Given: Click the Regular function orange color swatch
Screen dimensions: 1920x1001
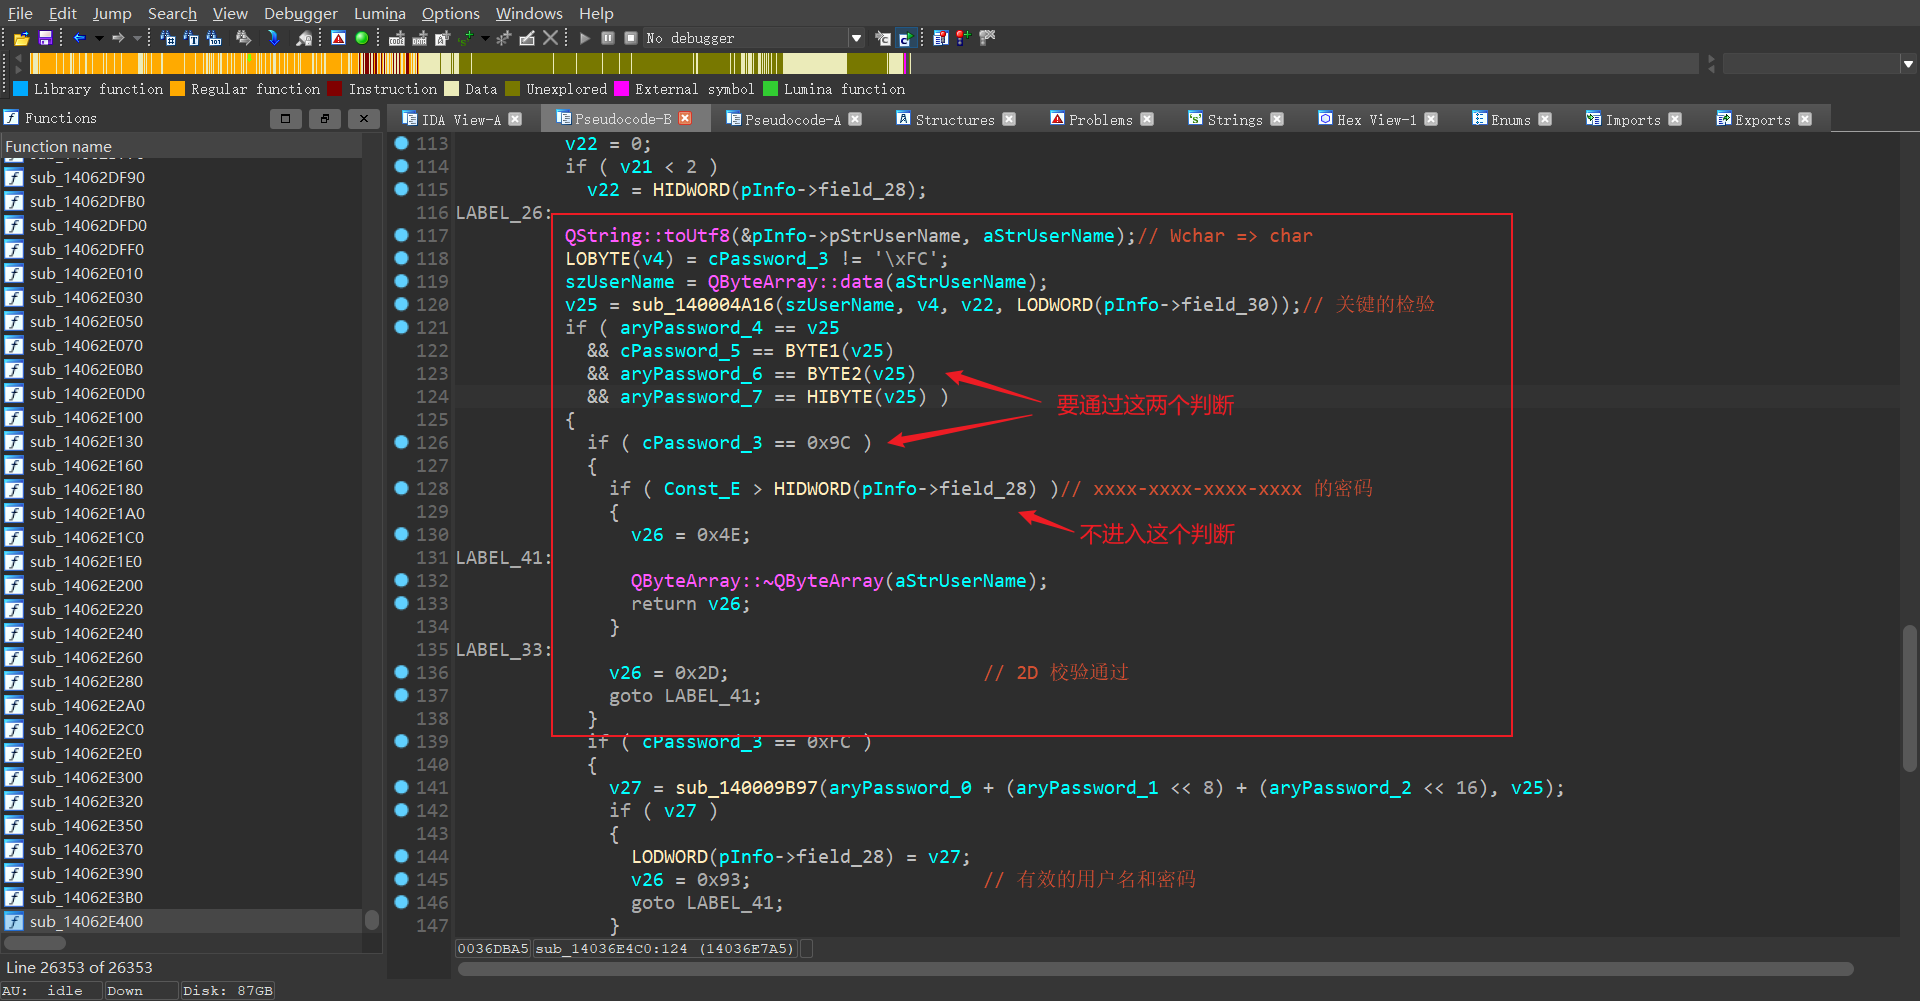Looking at the screenshot, I should click(178, 89).
